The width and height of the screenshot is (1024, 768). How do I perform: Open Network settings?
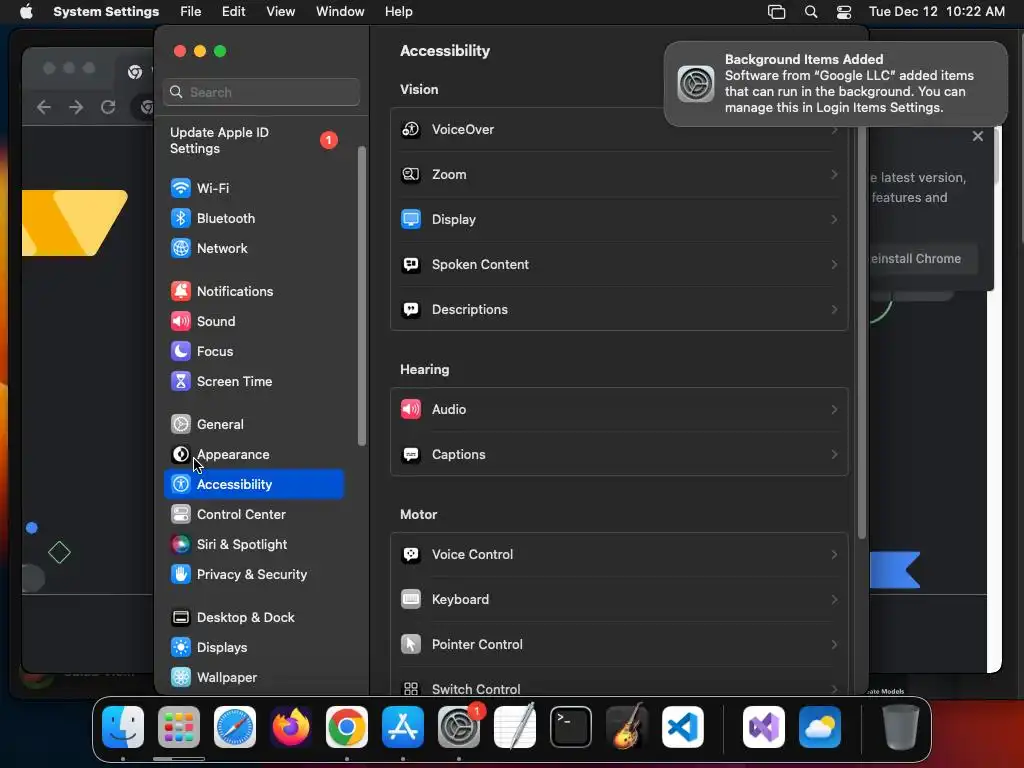253,248
